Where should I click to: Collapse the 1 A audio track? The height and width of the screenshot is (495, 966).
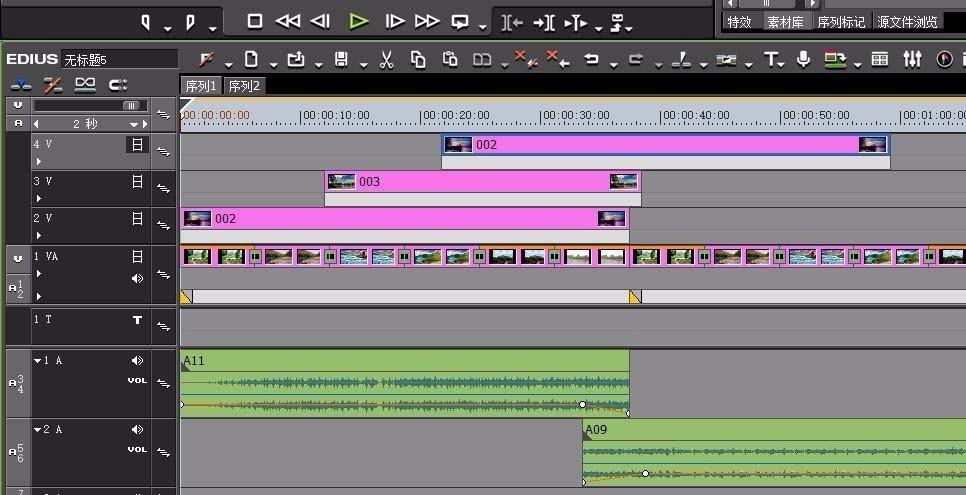(38, 361)
